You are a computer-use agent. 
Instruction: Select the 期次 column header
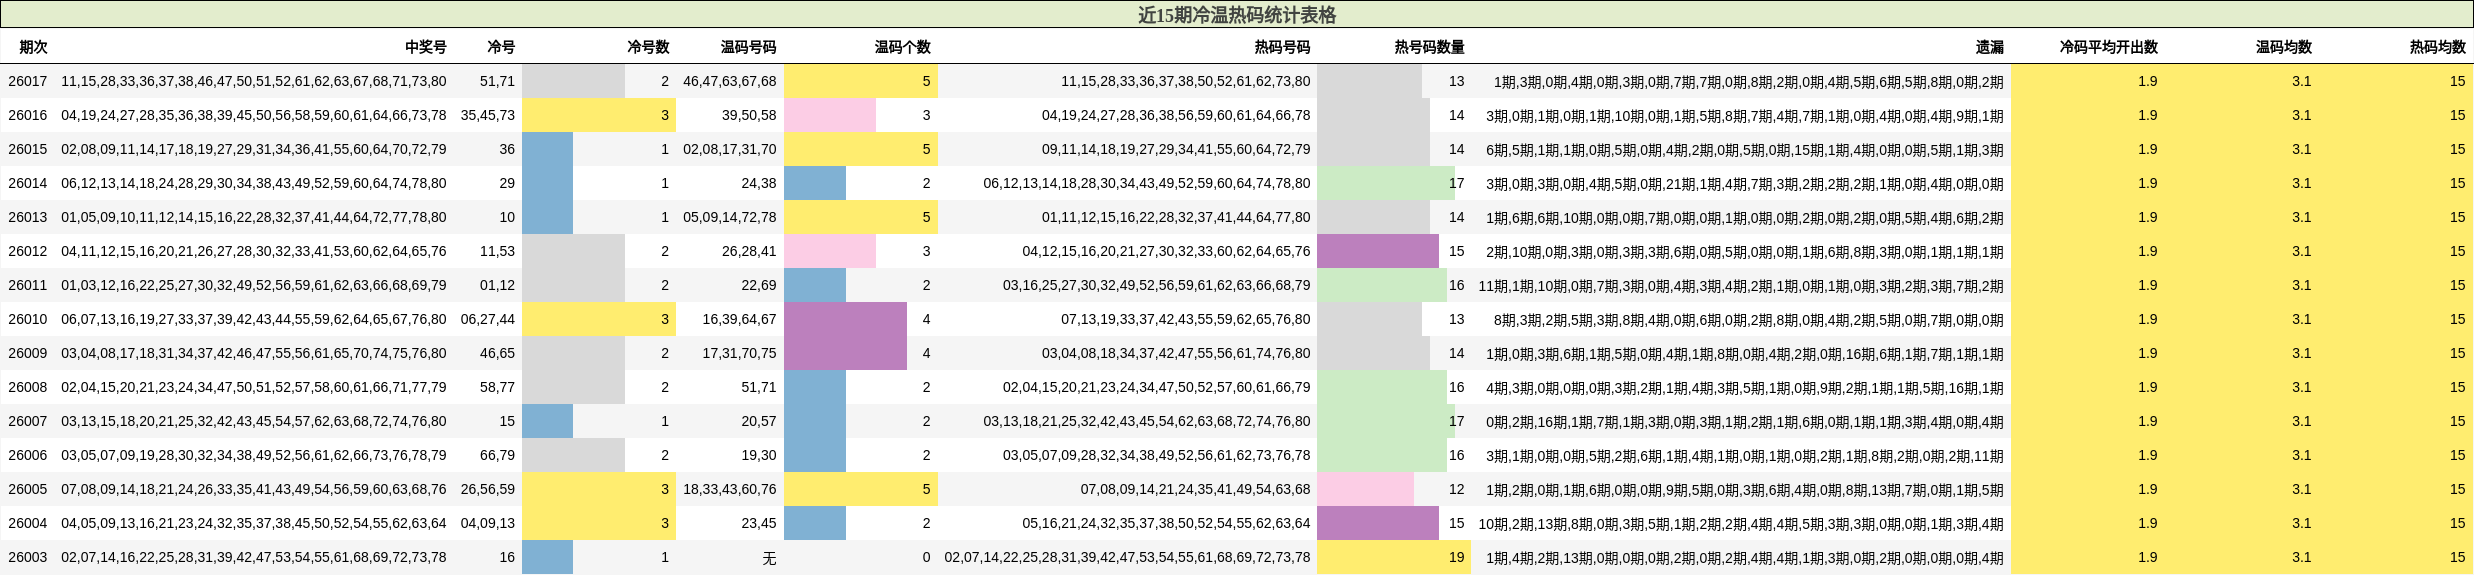[x=33, y=47]
